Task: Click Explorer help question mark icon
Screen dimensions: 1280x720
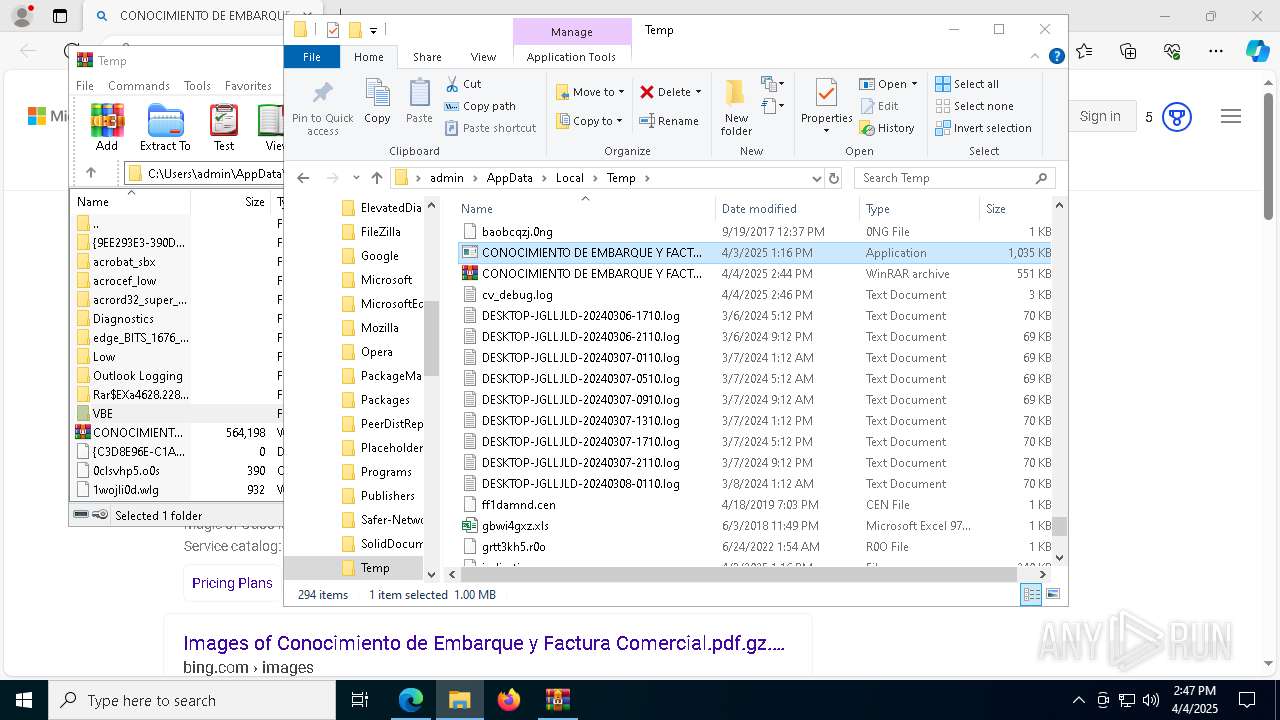Action: coord(1056,57)
